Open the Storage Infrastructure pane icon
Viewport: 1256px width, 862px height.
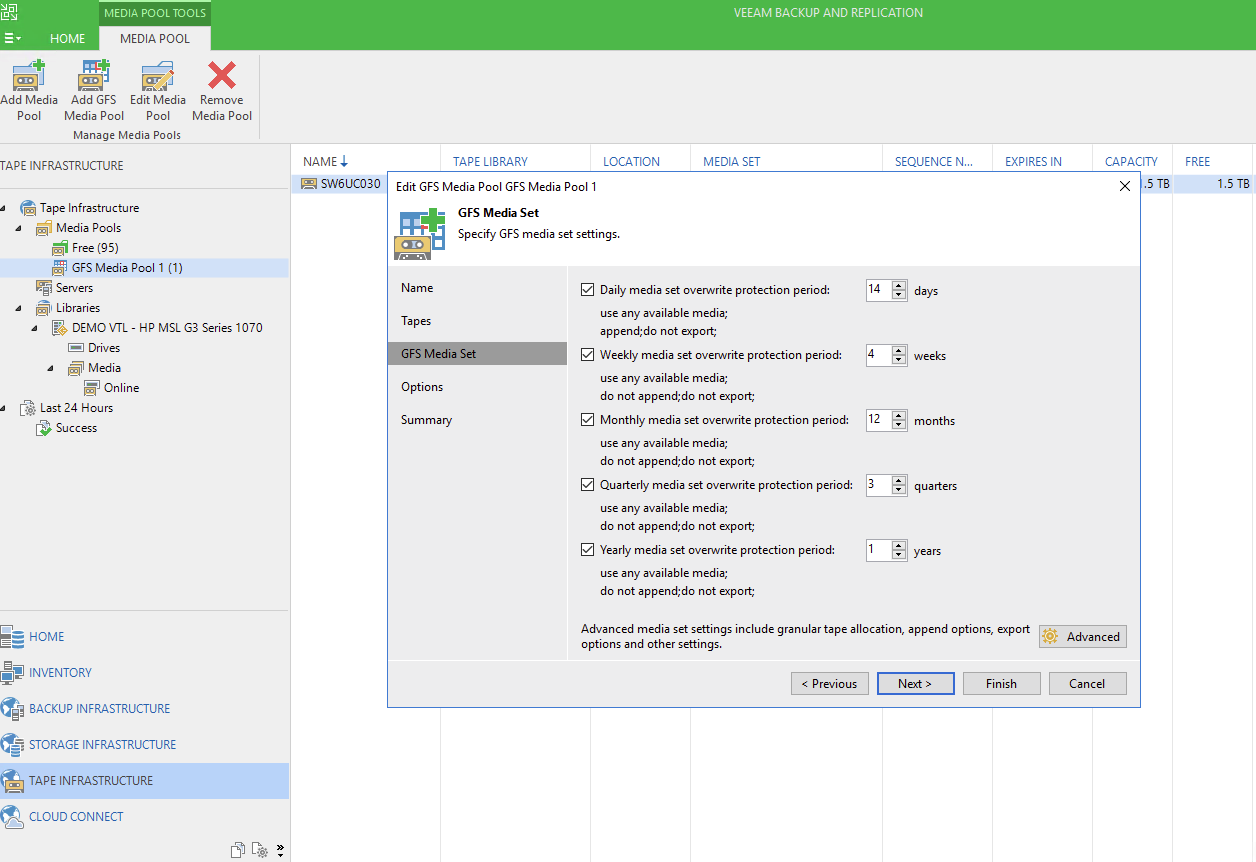click(12, 744)
